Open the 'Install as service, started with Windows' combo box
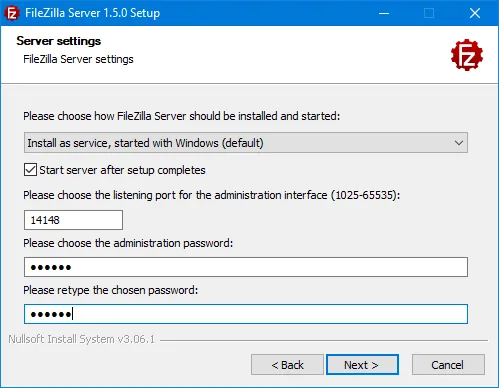Image resolution: width=499 pixels, height=388 pixels. (246, 143)
